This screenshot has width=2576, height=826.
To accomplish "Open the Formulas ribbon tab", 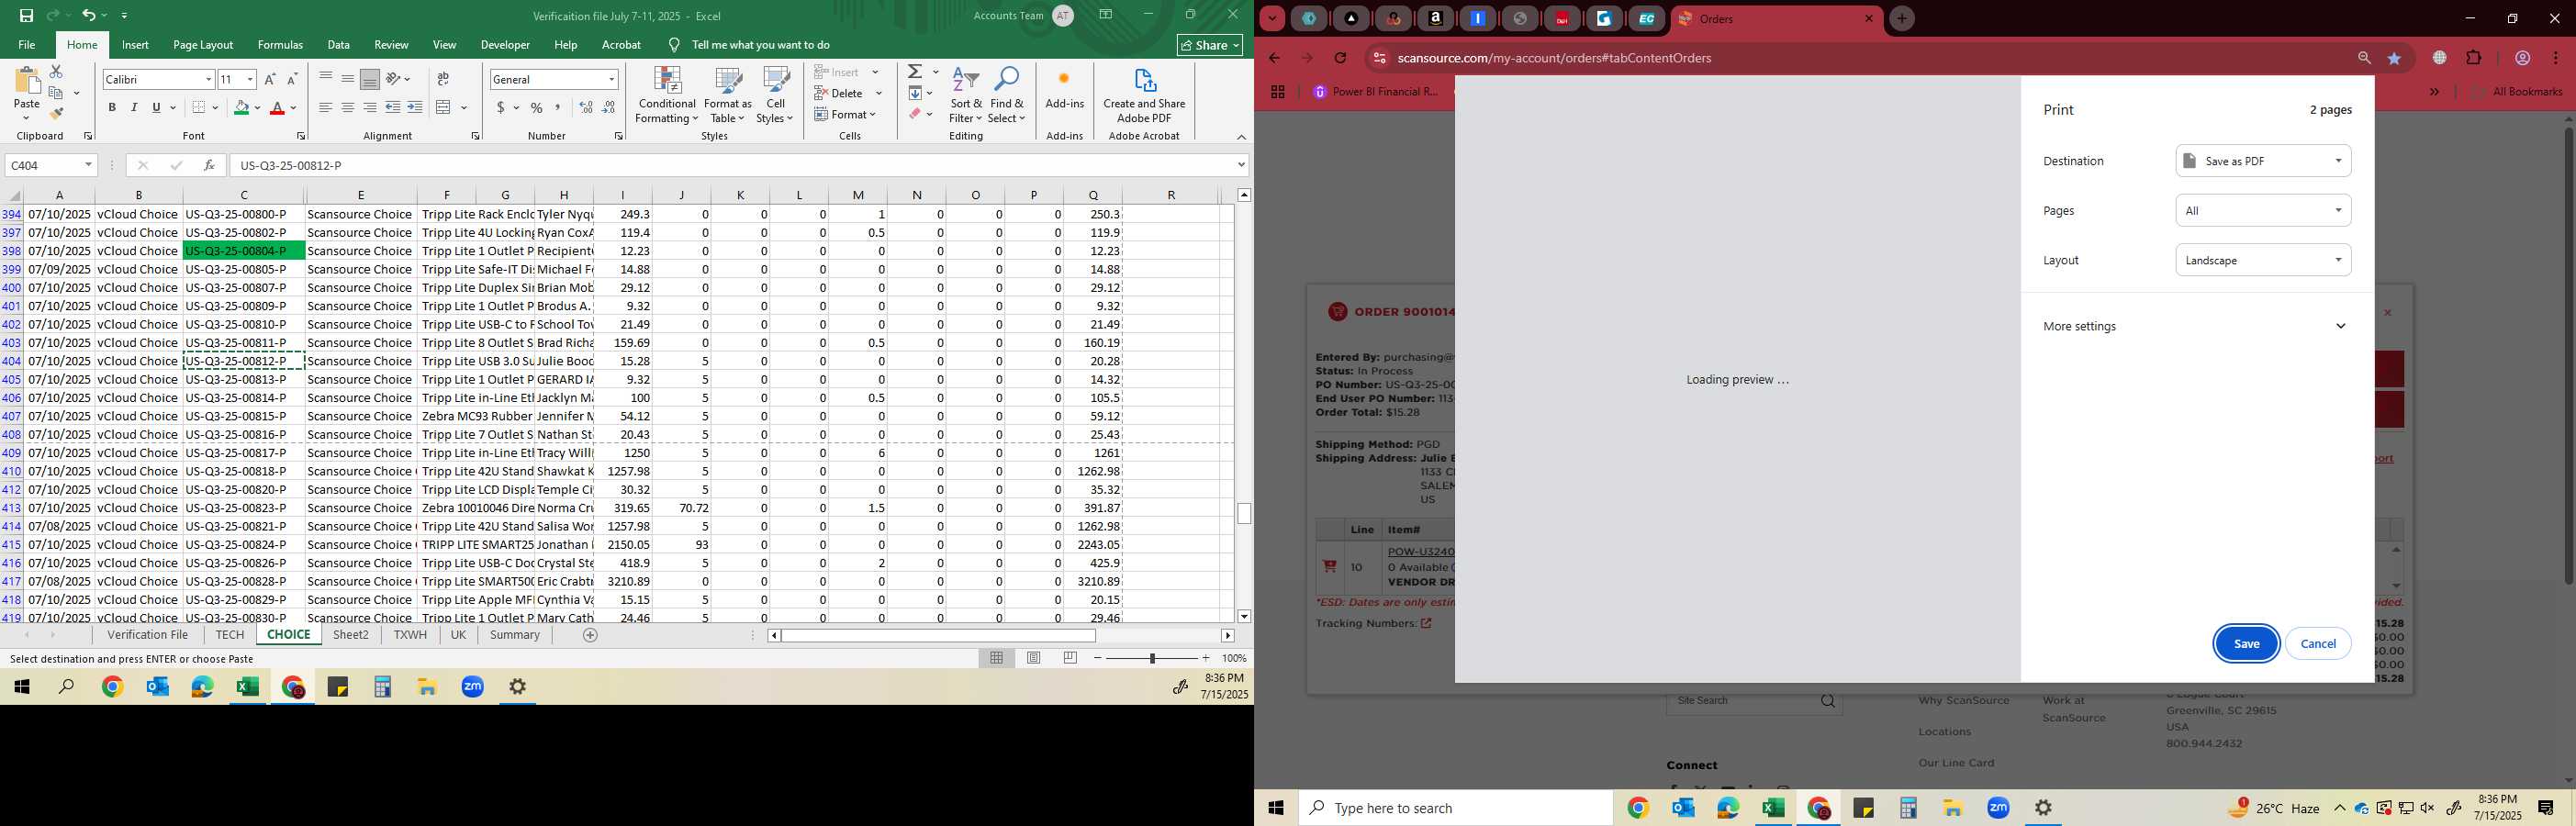I will point(280,45).
